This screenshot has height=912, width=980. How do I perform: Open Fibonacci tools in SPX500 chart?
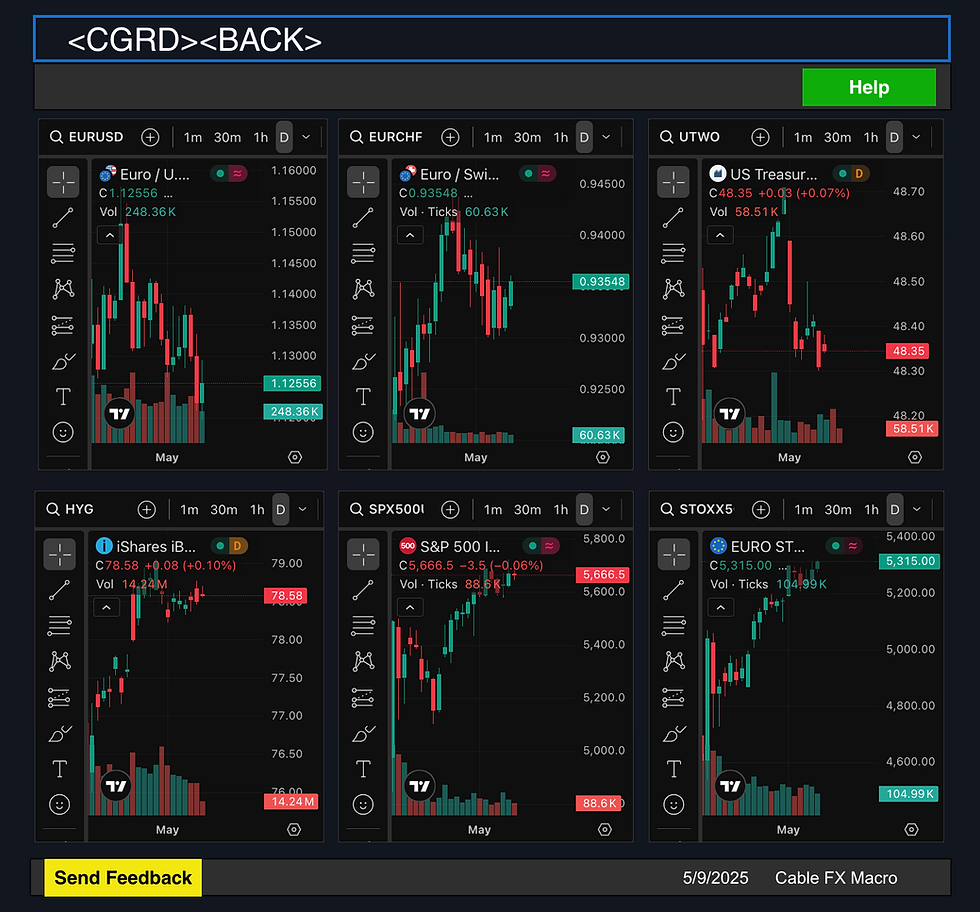[x=363, y=625]
